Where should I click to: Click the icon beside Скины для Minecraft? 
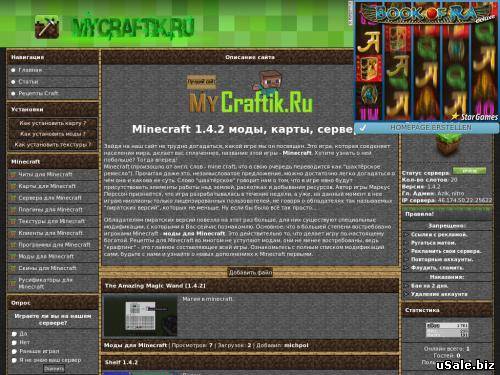[x=13, y=268]
